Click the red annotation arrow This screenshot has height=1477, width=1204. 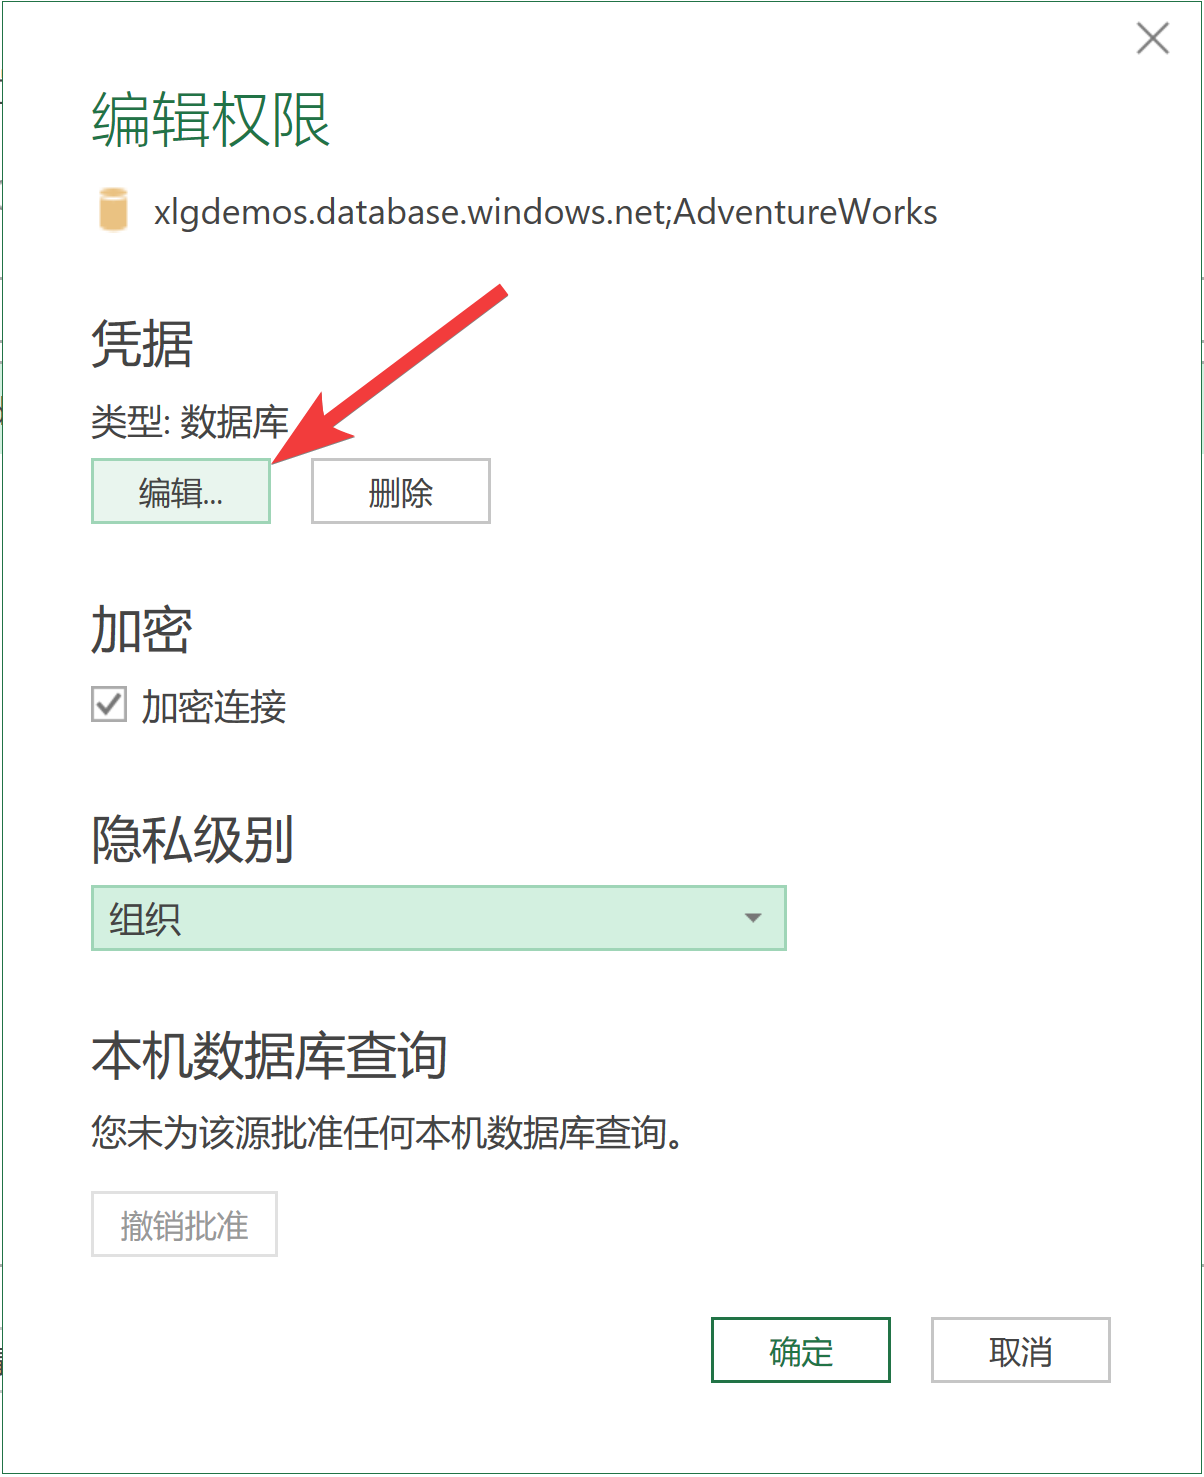click(x=390, y=376)
